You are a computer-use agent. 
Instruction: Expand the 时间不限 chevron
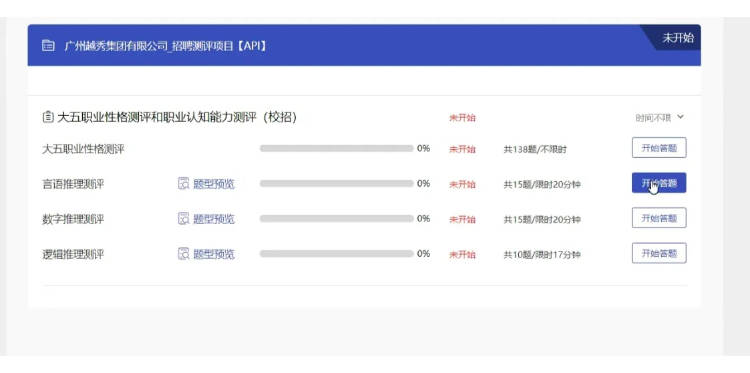[x=681, y=117]
